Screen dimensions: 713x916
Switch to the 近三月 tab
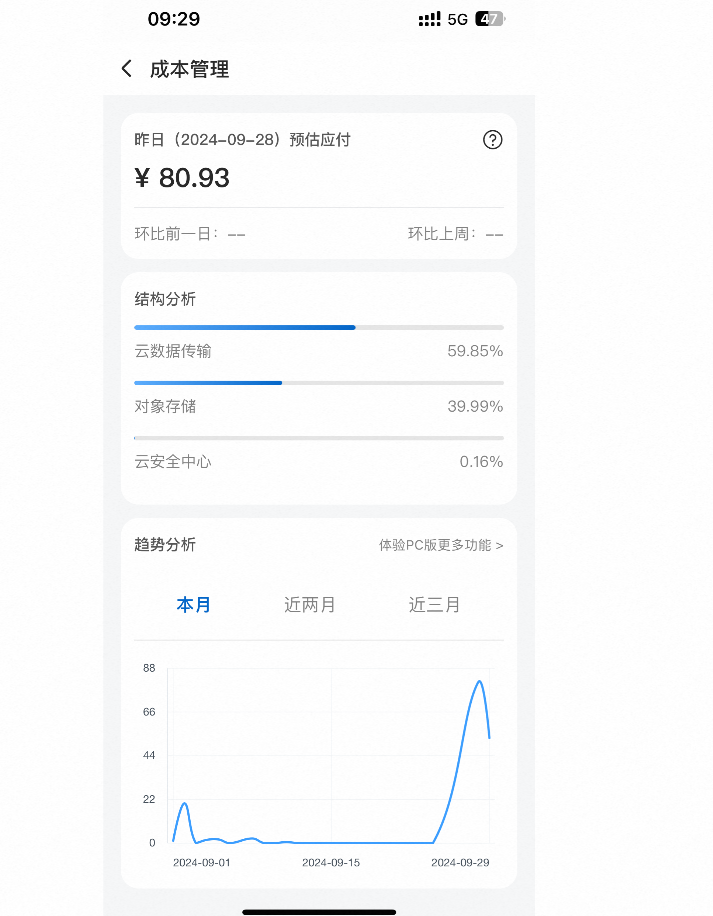point(434,605)
